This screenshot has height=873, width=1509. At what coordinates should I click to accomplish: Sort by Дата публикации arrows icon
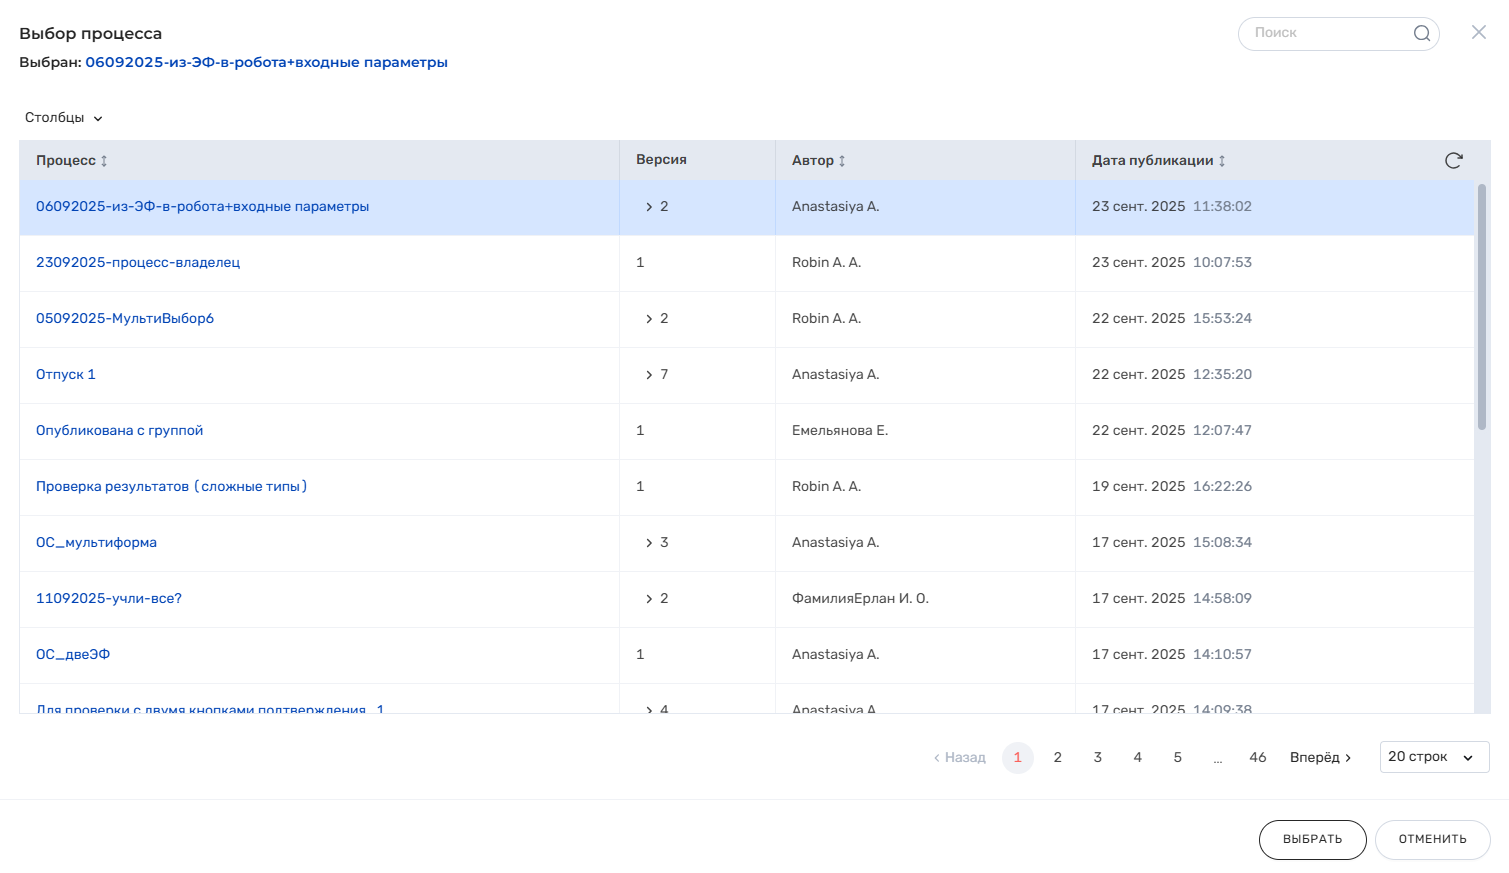pos(1222,161)
